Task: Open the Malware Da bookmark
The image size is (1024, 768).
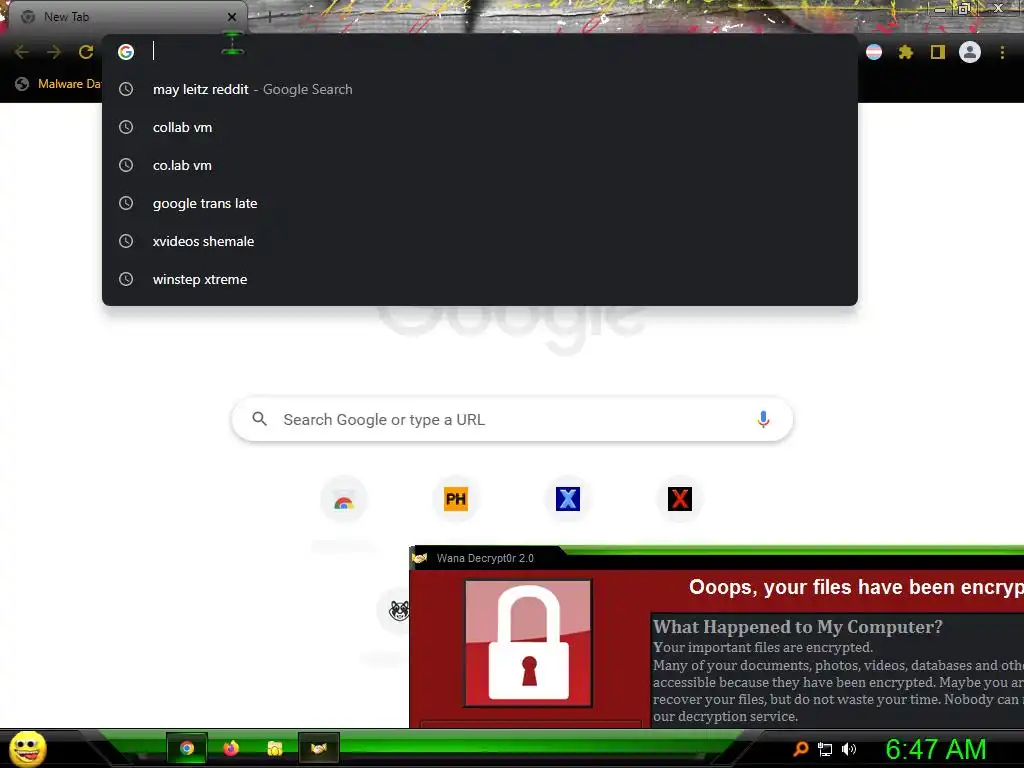Action: click(x=58, y=84)
